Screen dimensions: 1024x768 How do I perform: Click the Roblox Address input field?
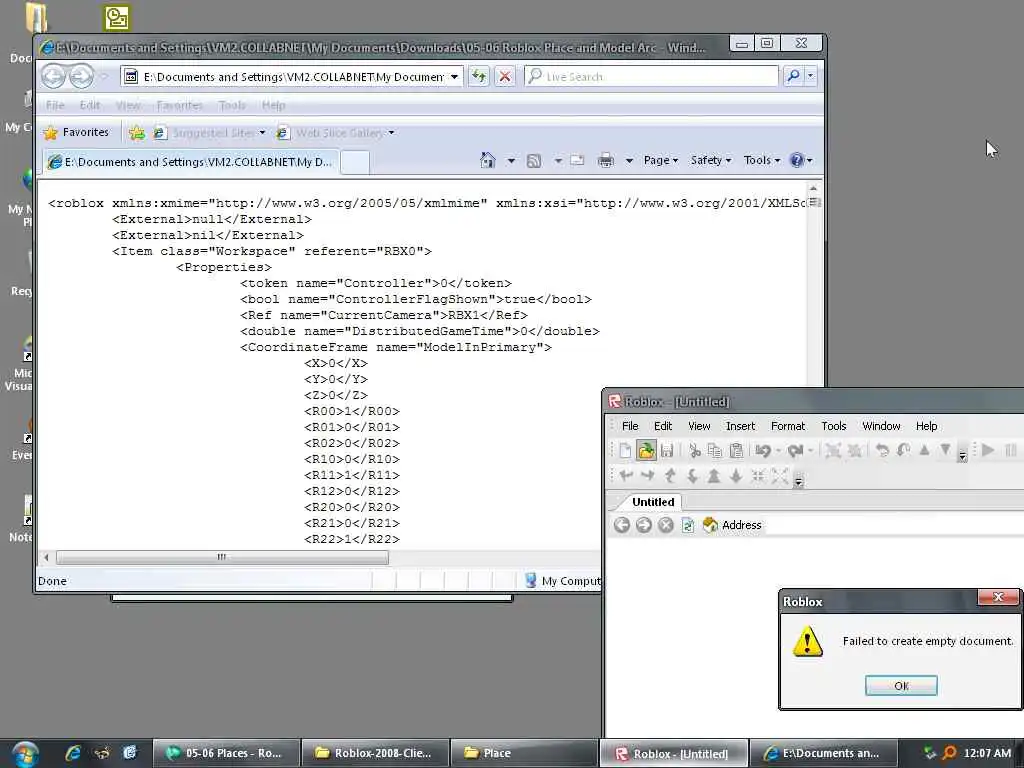[894, 525]
